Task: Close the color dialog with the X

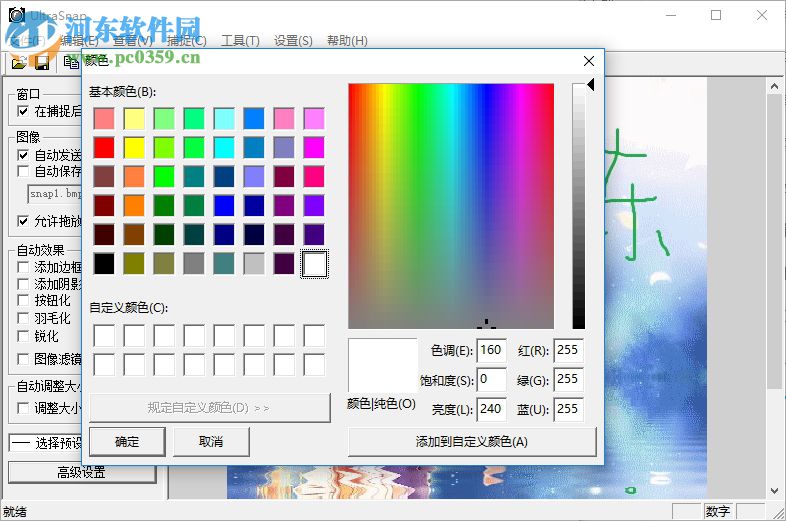Action: tap(589, 61)
